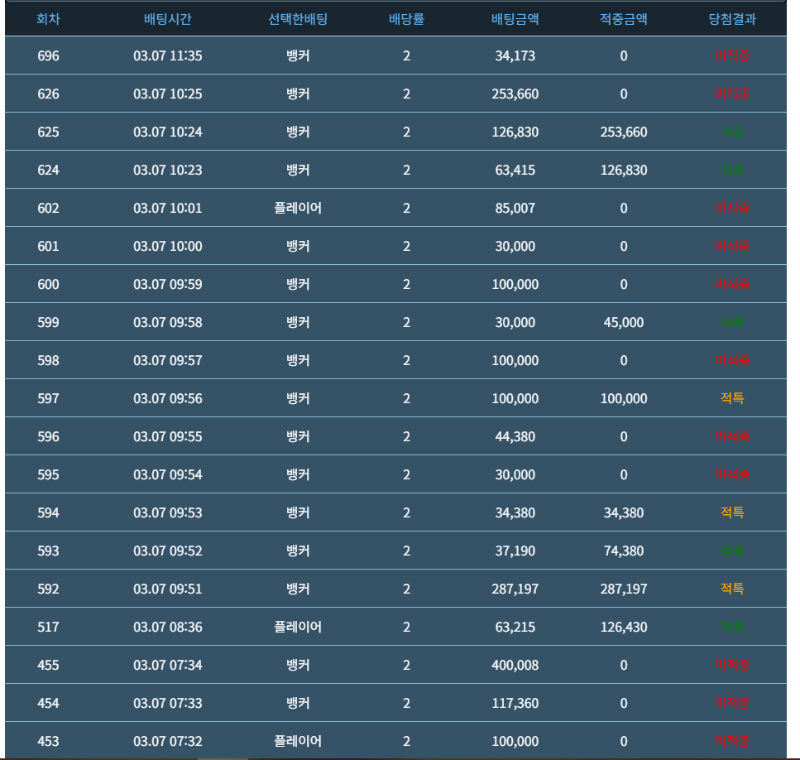Click the 회차 column header
The image size is (800, 760).
click(48, 19)
